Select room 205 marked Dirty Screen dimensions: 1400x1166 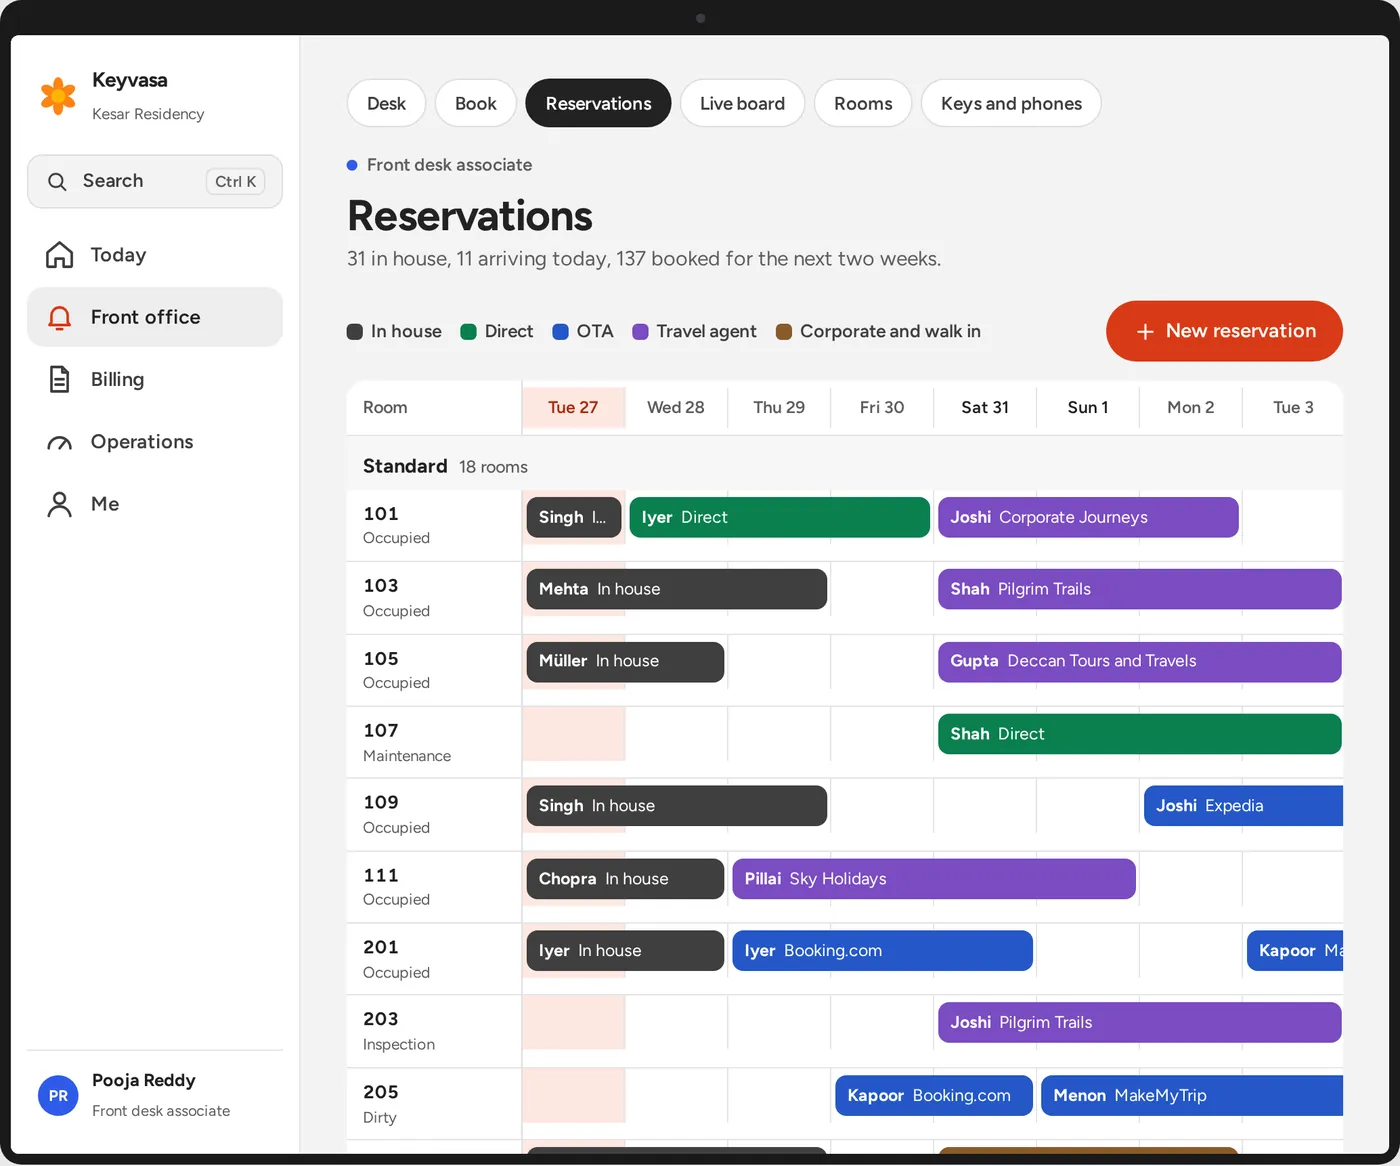[434, 1104]
